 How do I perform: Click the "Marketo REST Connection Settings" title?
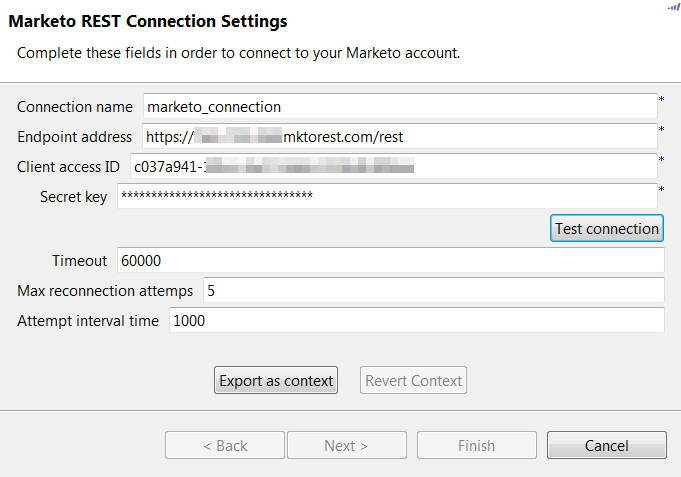point(148,20)
